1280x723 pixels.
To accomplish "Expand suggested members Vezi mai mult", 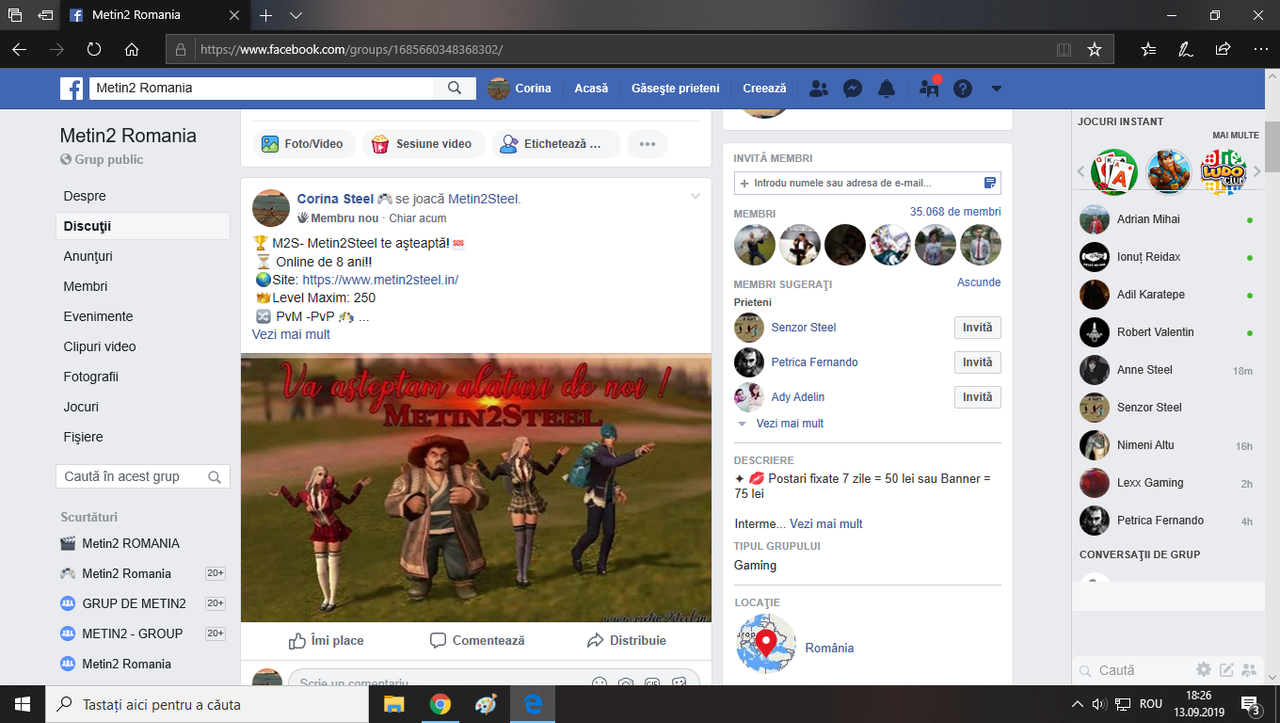I will (790, 424).
